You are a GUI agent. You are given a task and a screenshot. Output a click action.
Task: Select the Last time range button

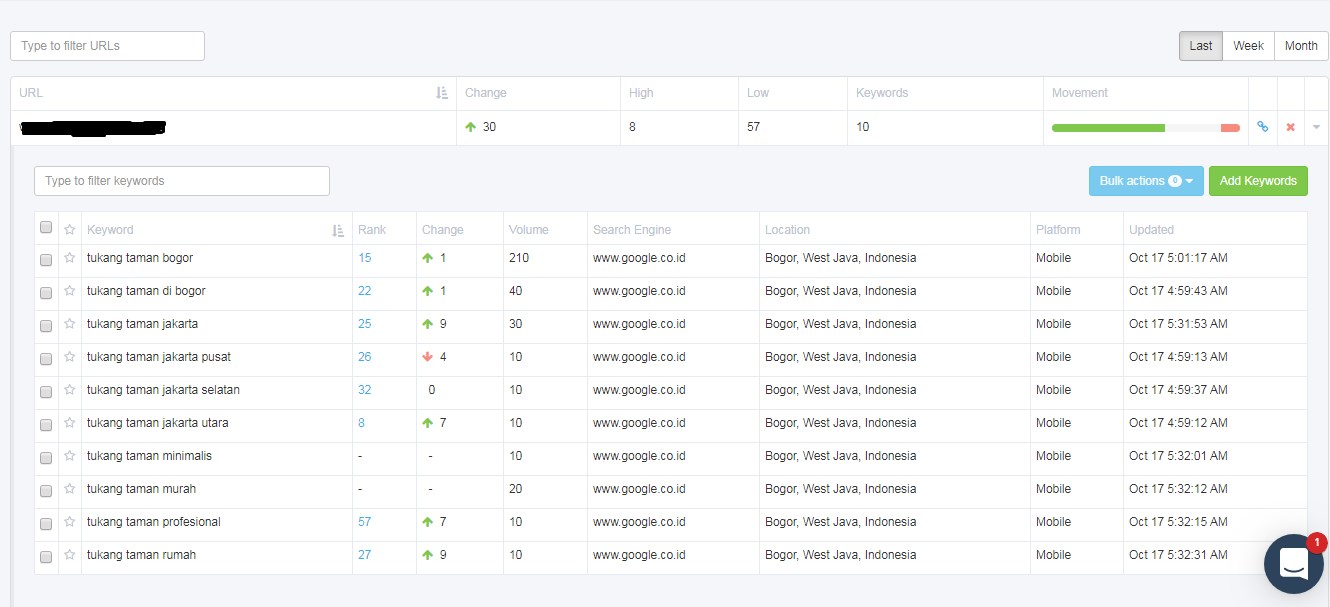pyautogui.click(x=1200, y=46)
